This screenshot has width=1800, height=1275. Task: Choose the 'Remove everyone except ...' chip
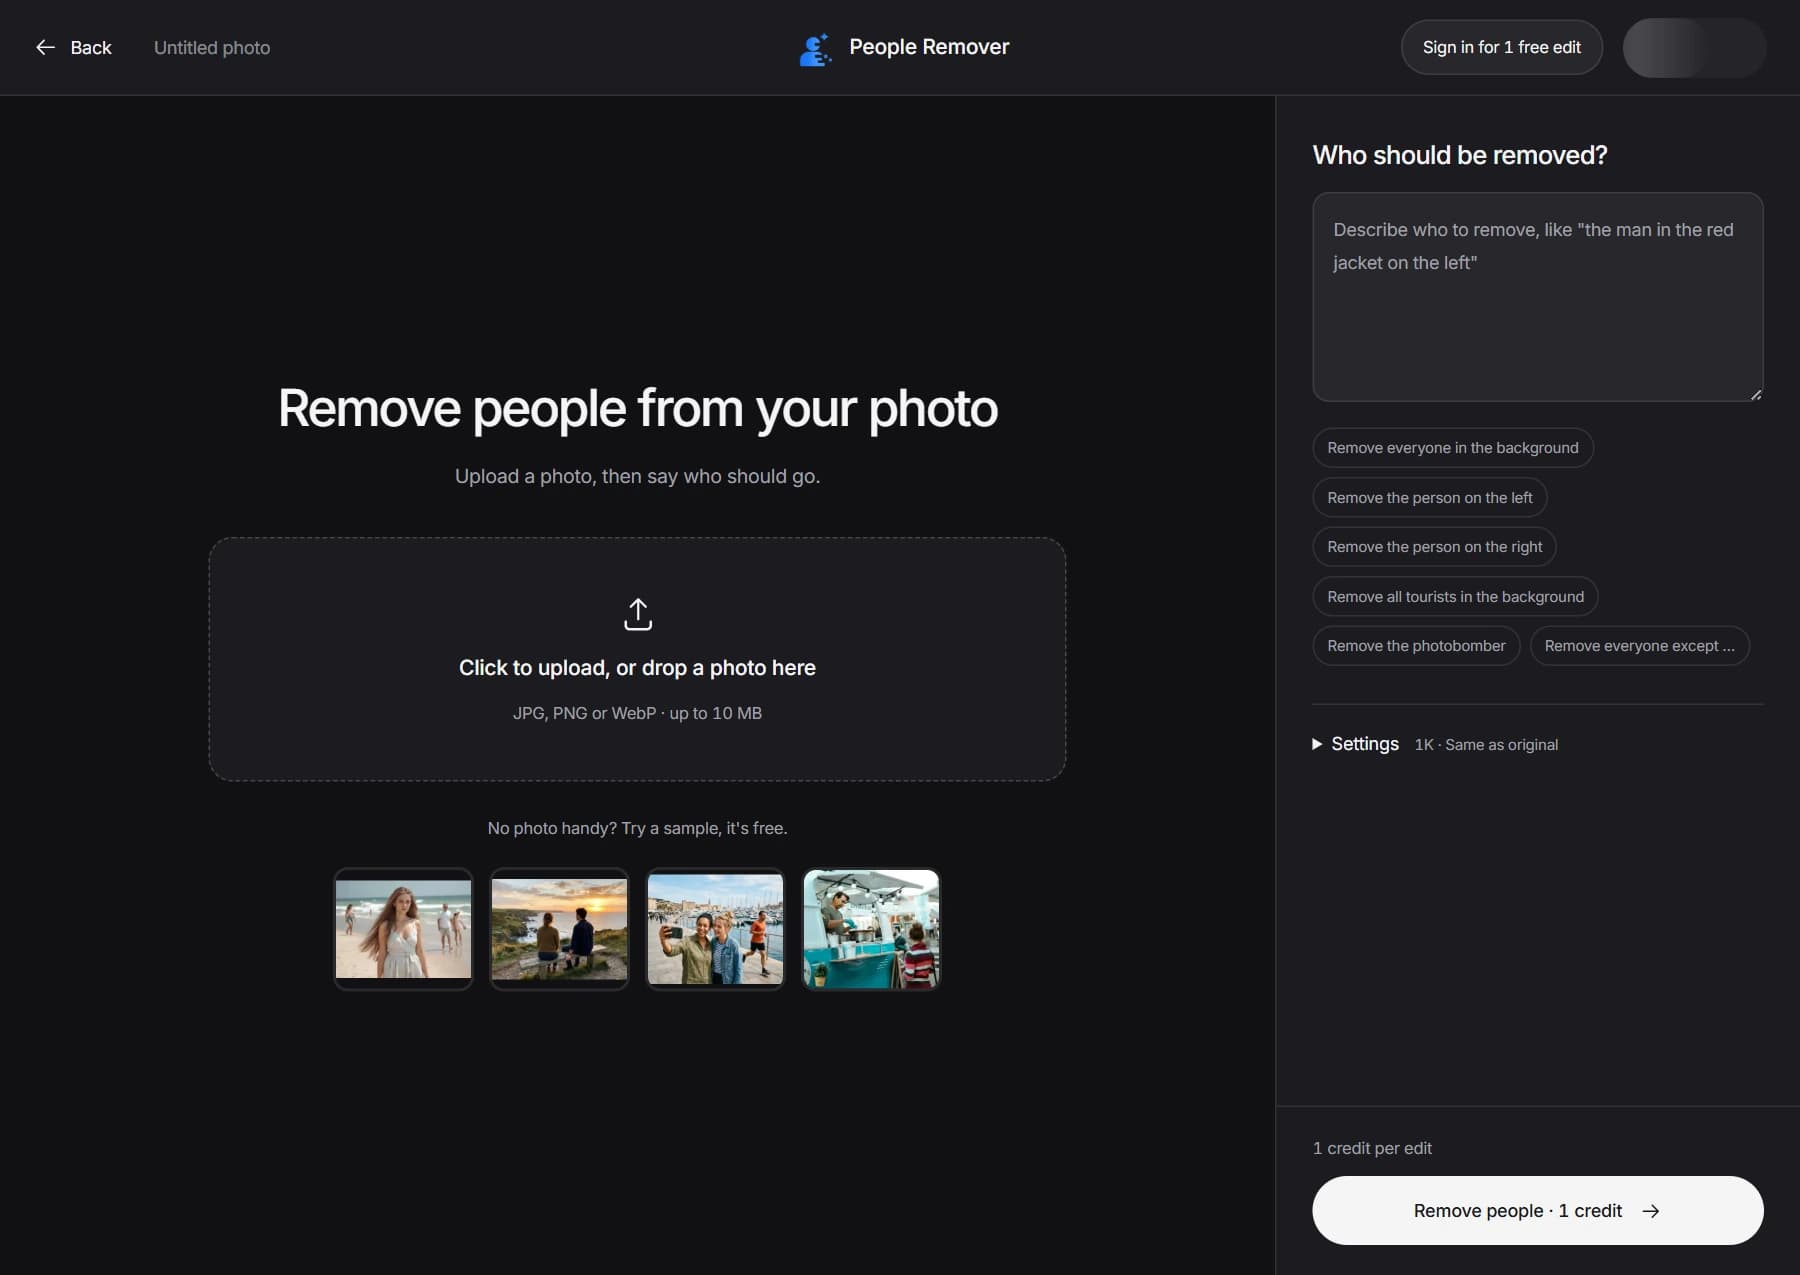pyautogui.click(x=1639, y=646)
